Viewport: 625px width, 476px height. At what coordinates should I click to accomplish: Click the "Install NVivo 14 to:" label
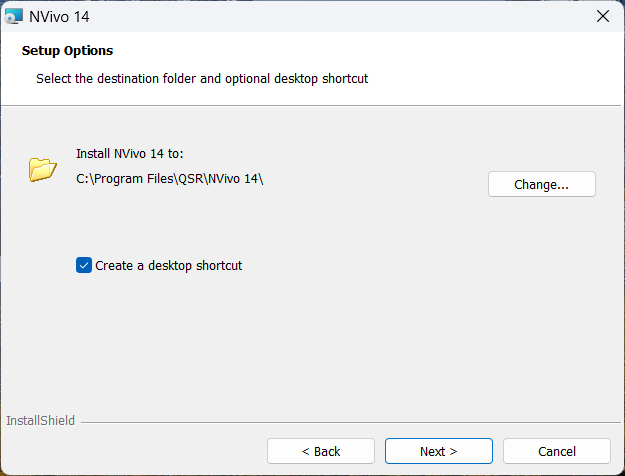tap(130, 154)
